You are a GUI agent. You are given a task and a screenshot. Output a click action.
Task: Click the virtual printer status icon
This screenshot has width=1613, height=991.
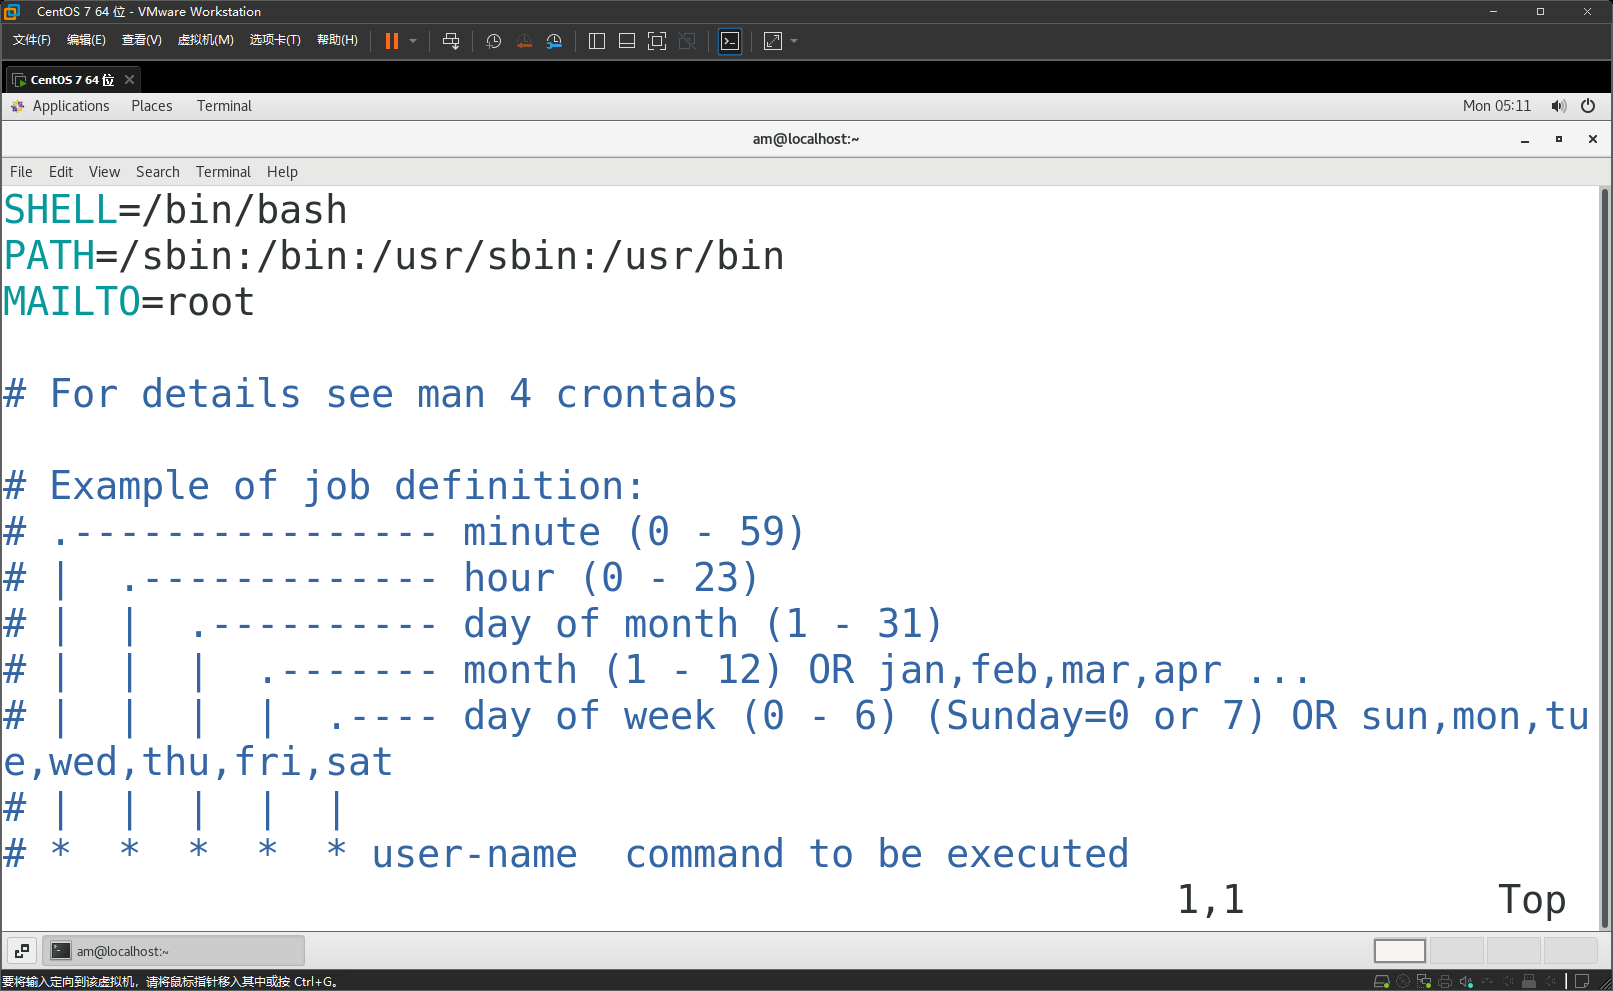[x=1444, y=981]
